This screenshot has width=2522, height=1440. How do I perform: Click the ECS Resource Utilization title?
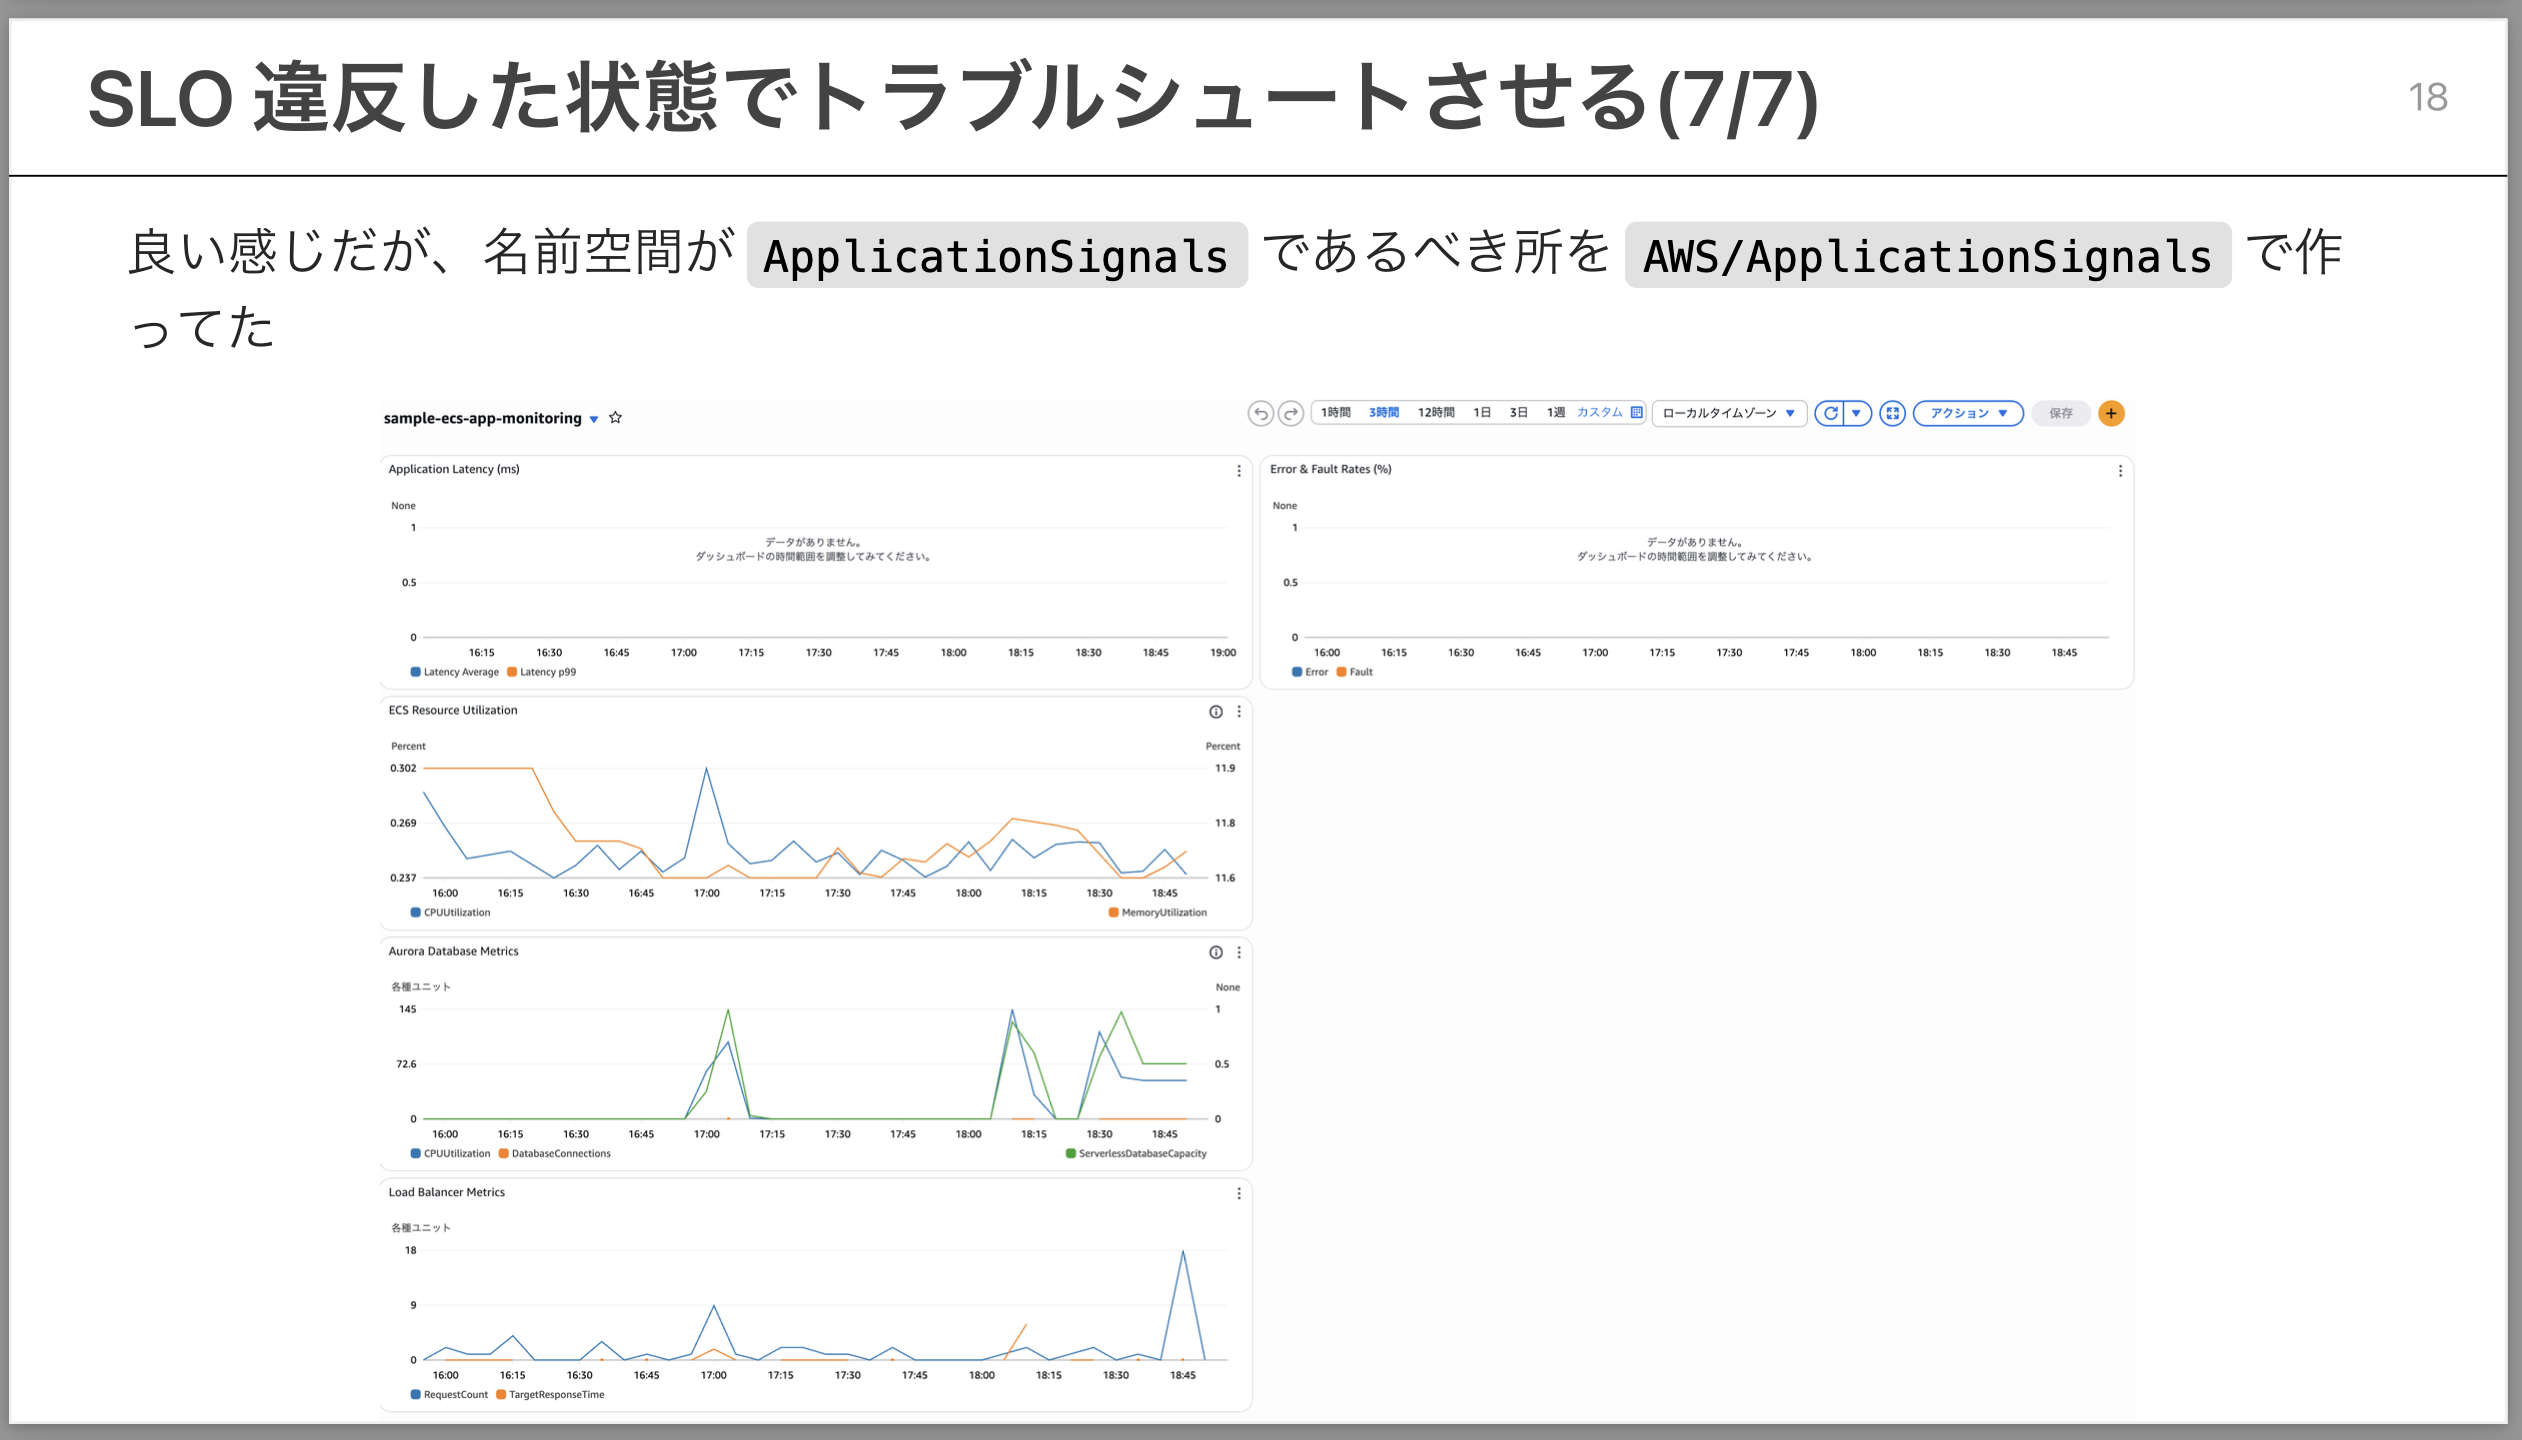click(453, 710)
